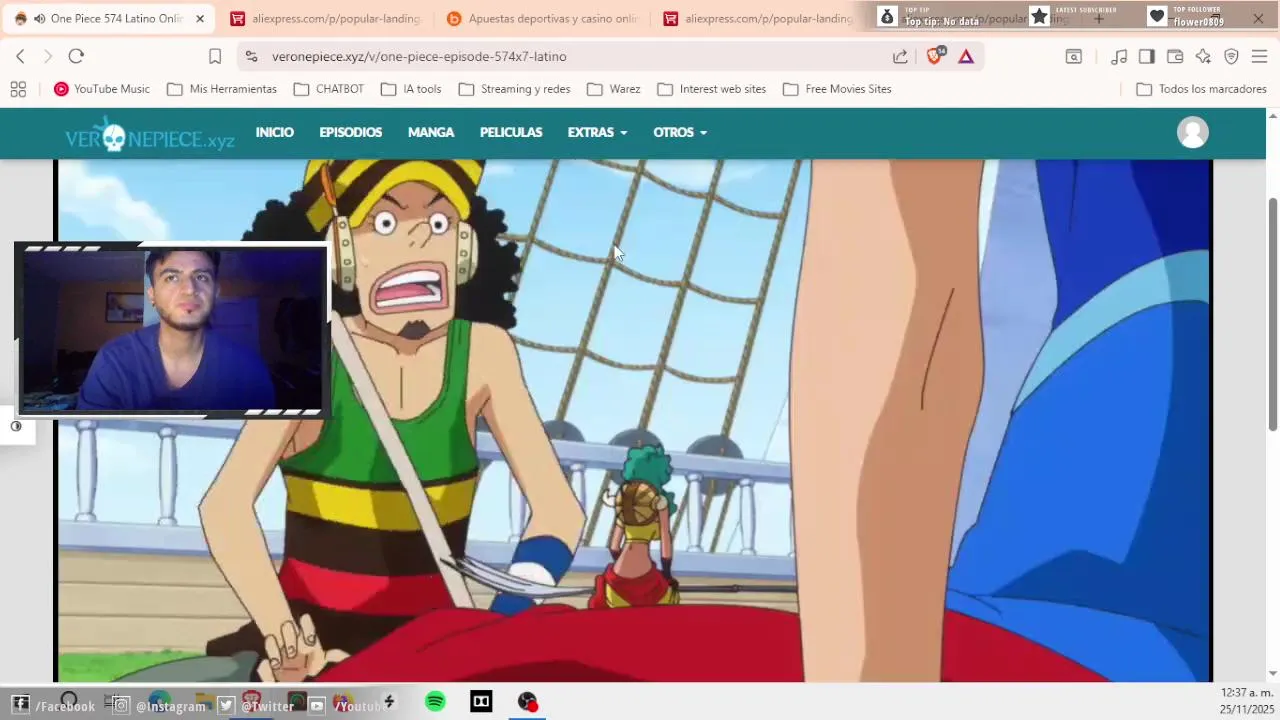
Task: Open Brave Rewards triangle icon
Action: pyautogui.click(x=966, y=57)
